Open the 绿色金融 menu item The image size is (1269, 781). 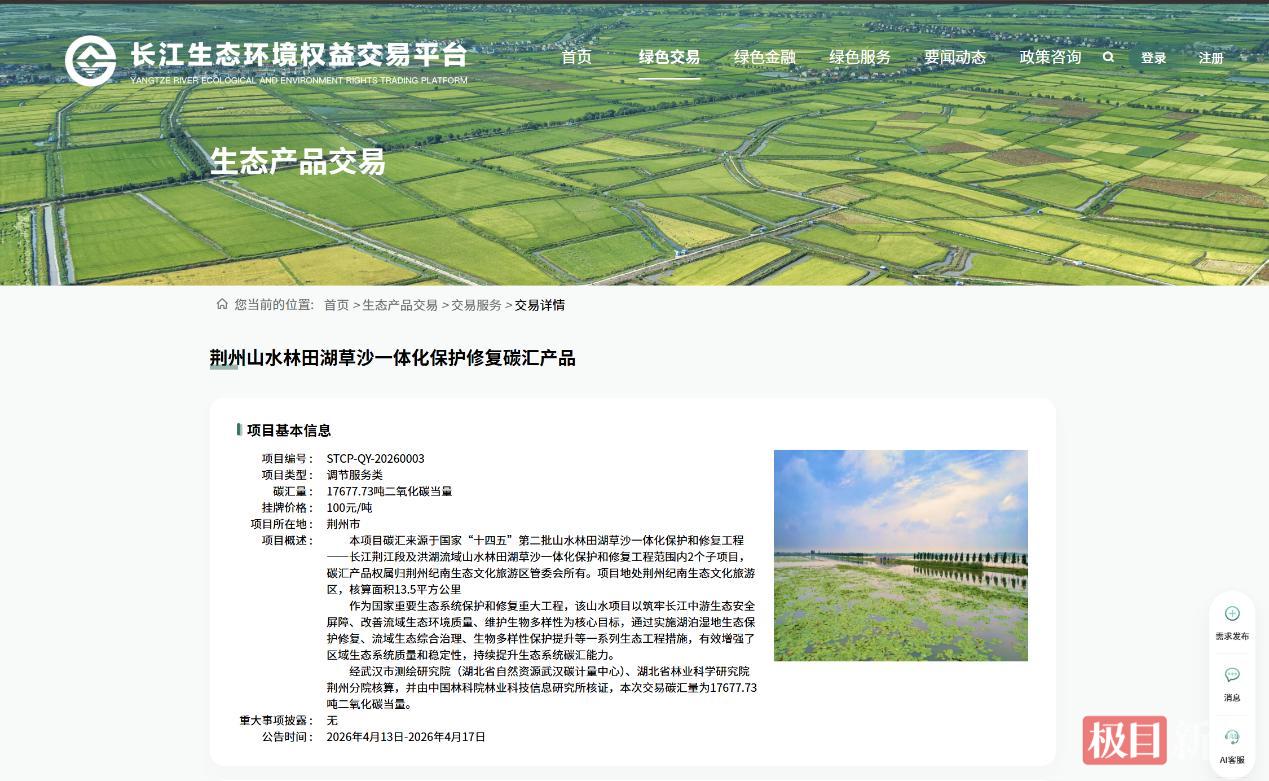[765, 57]
